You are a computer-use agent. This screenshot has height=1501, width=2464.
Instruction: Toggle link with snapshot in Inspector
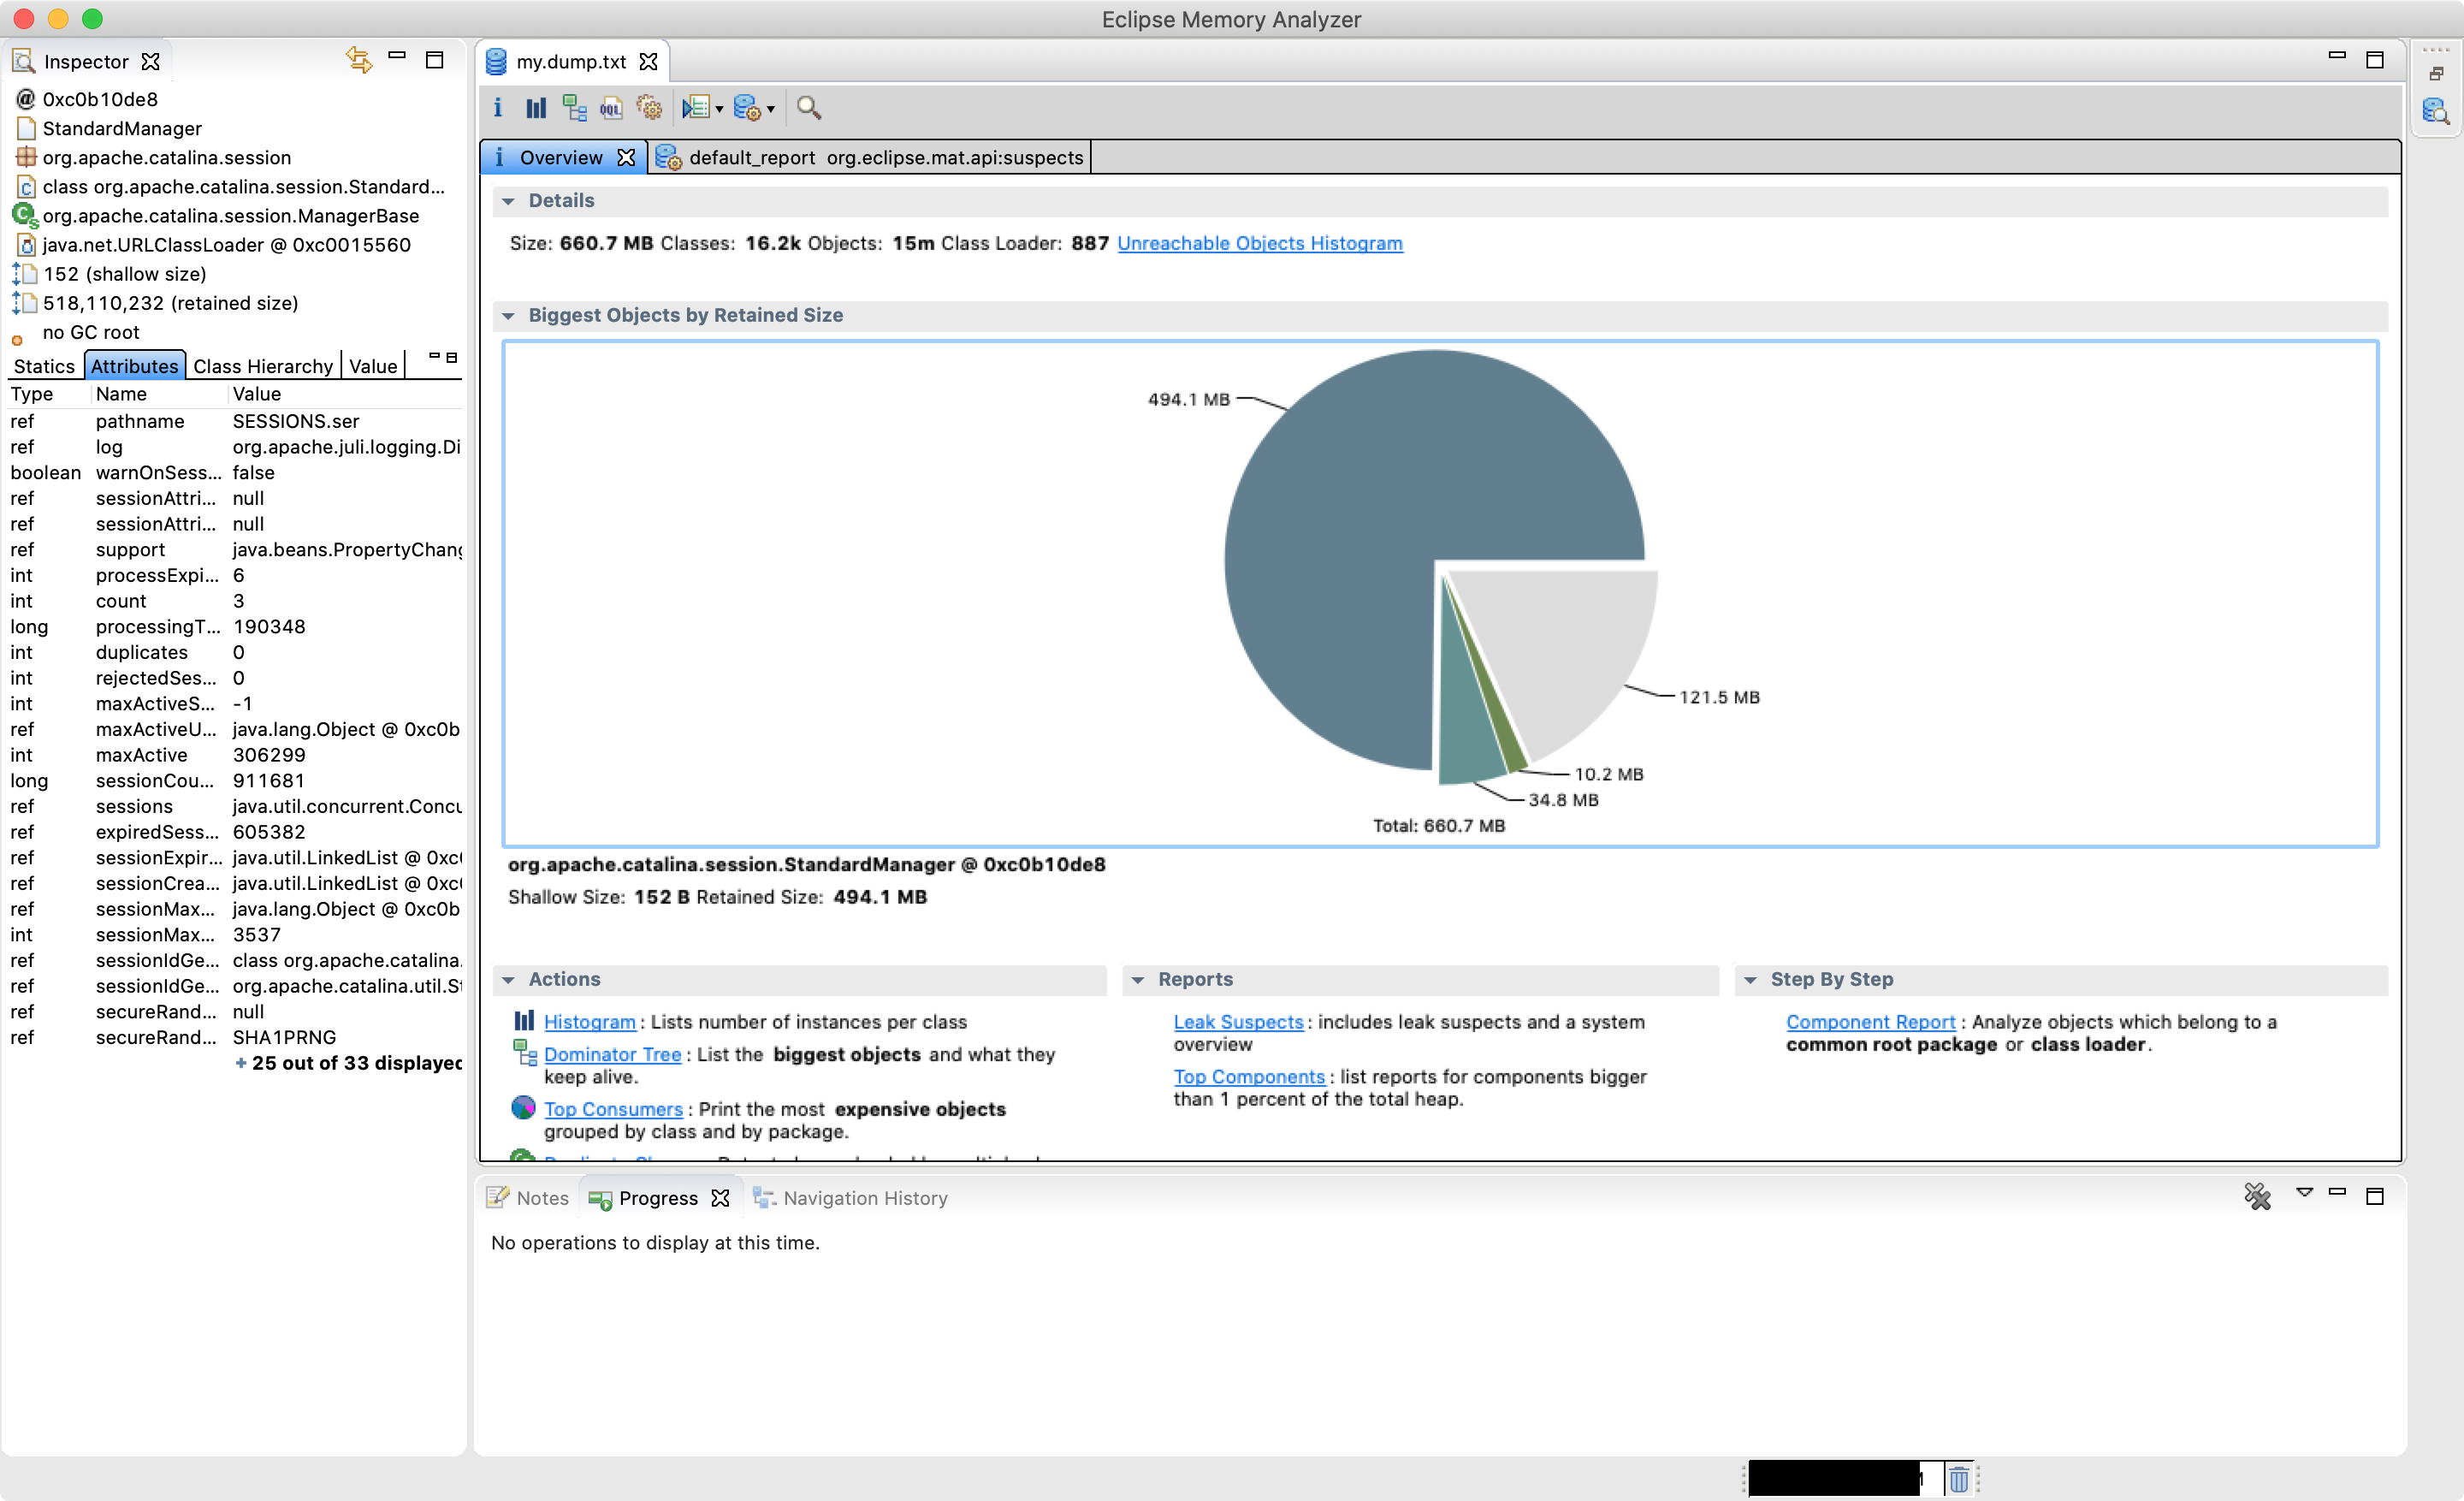tap(359, 60)
